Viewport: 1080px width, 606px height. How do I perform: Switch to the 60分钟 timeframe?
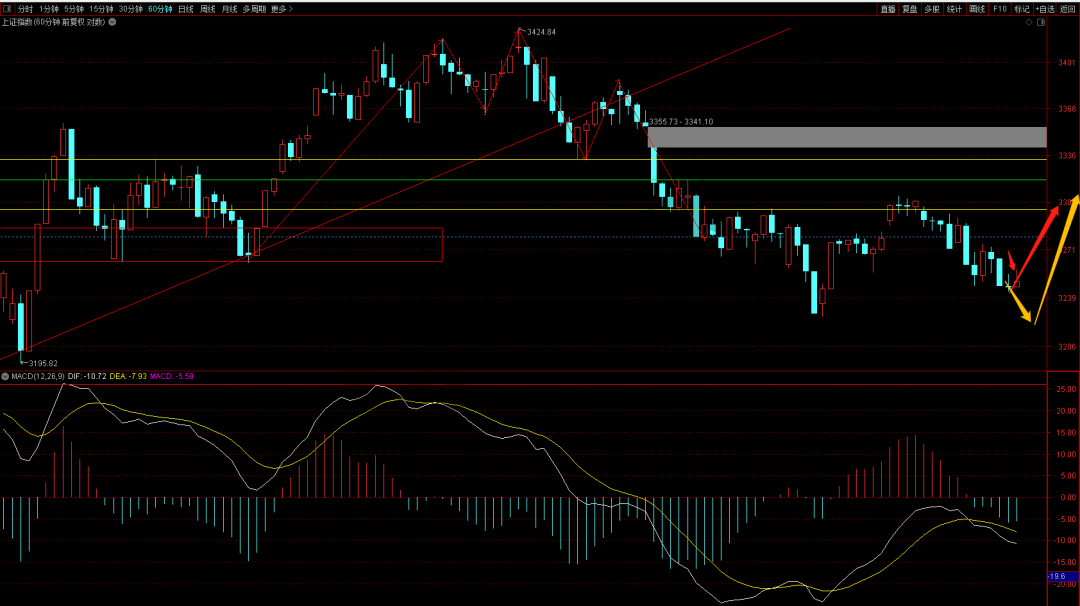[160, 8]
